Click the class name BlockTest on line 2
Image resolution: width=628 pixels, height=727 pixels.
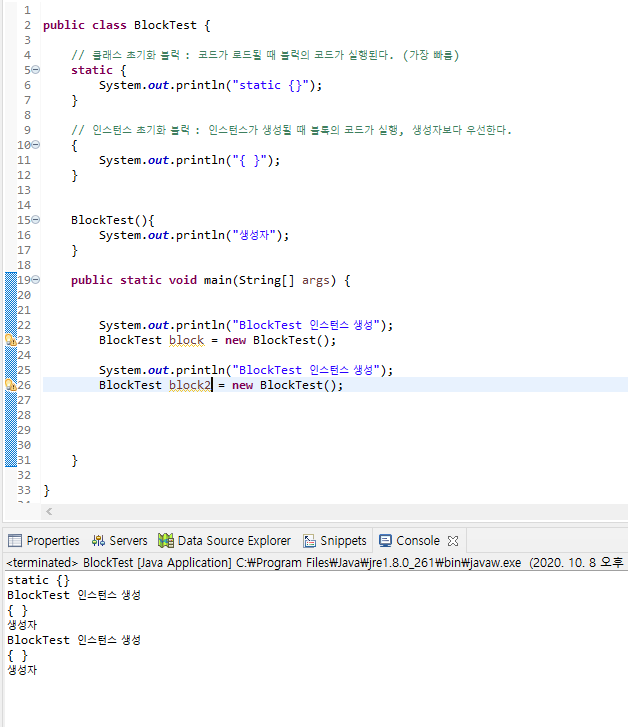[165, 25]
